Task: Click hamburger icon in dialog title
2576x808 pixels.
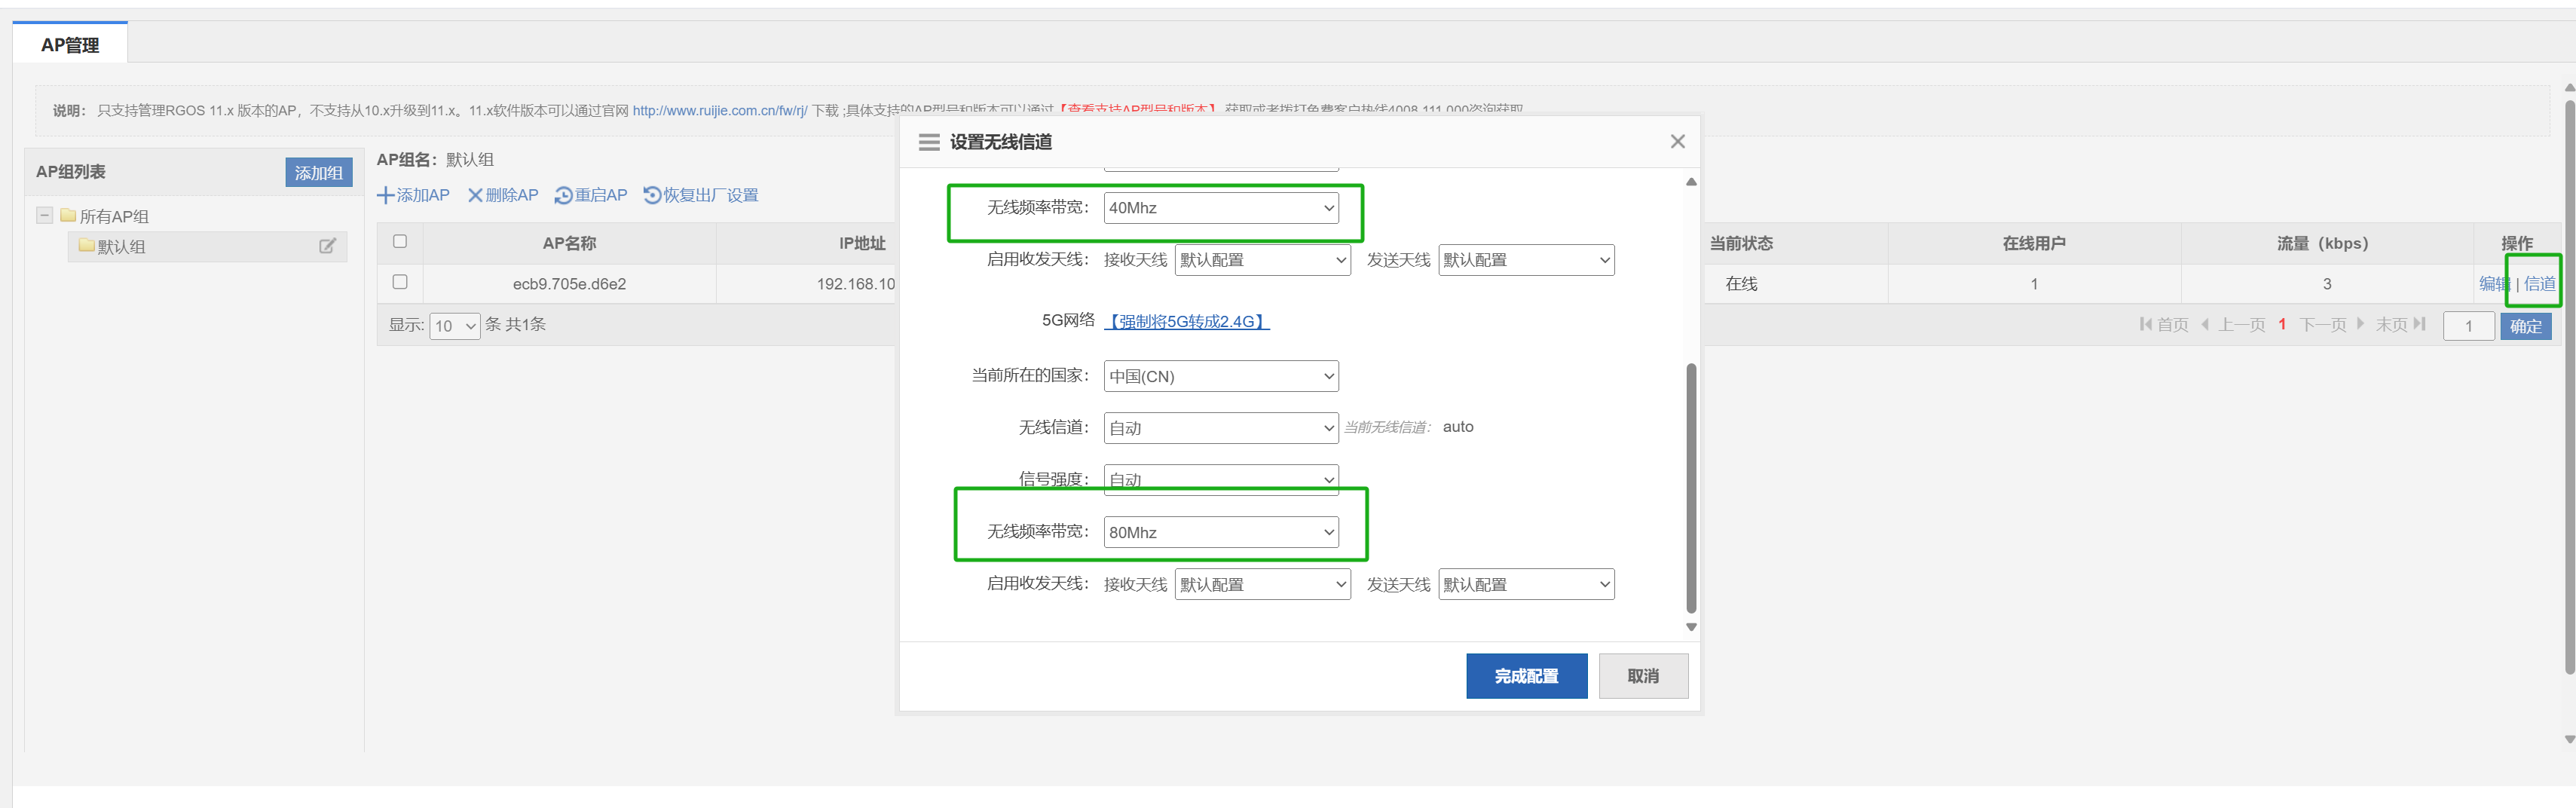Action: pyautogui.click(x=928, y=142)
